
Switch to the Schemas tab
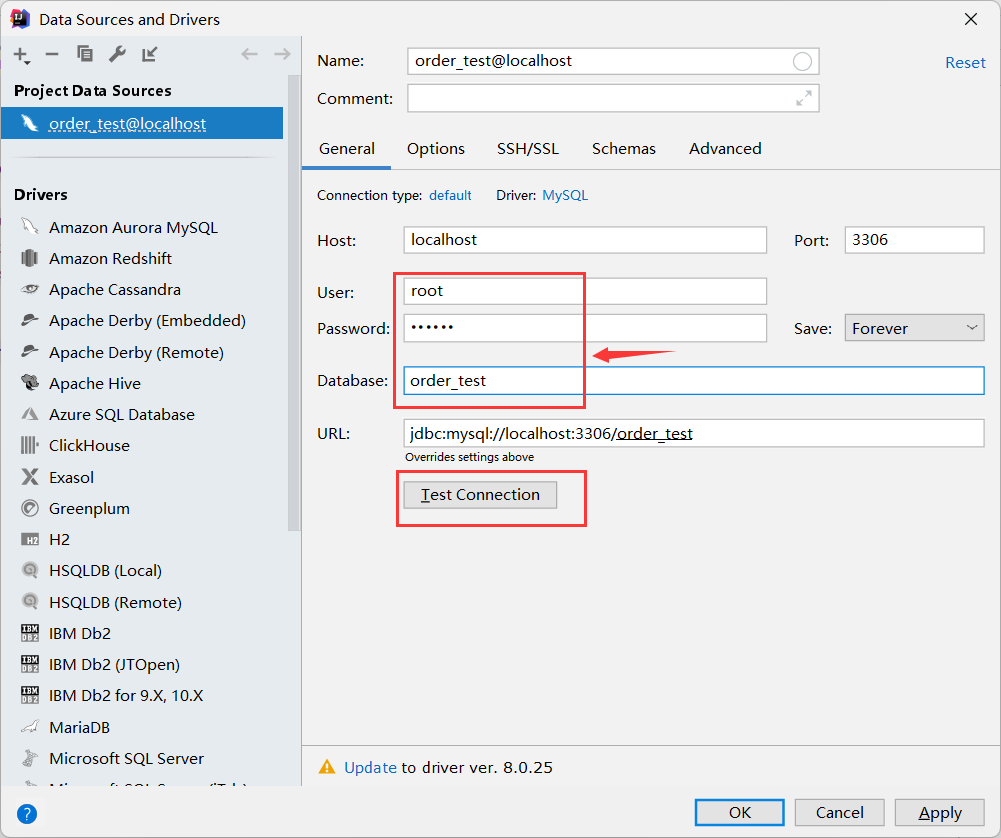coord(624,149)
